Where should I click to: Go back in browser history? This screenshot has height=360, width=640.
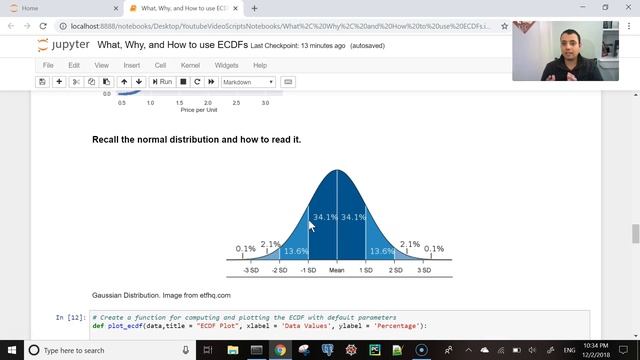pos(11,26)
